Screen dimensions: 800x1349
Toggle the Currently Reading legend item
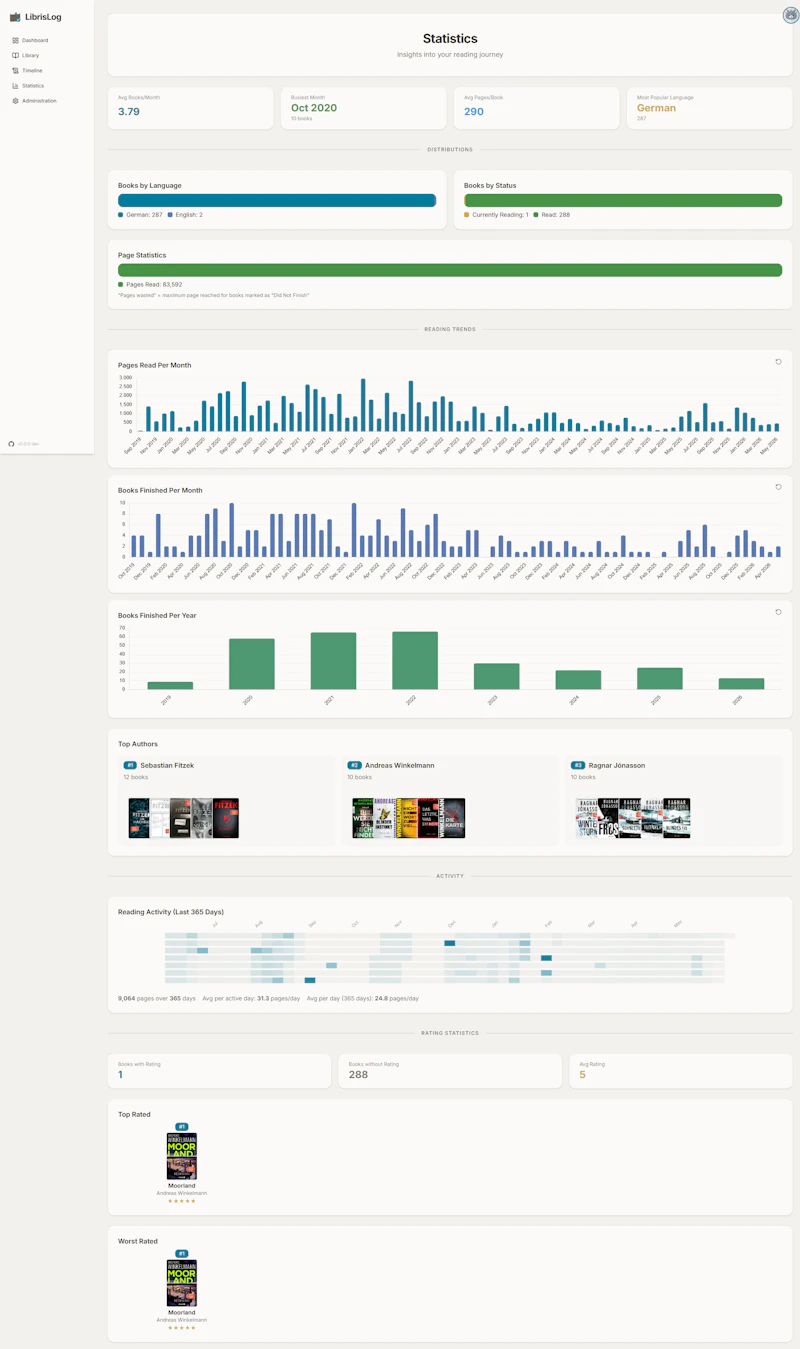(x=497, y=214)
